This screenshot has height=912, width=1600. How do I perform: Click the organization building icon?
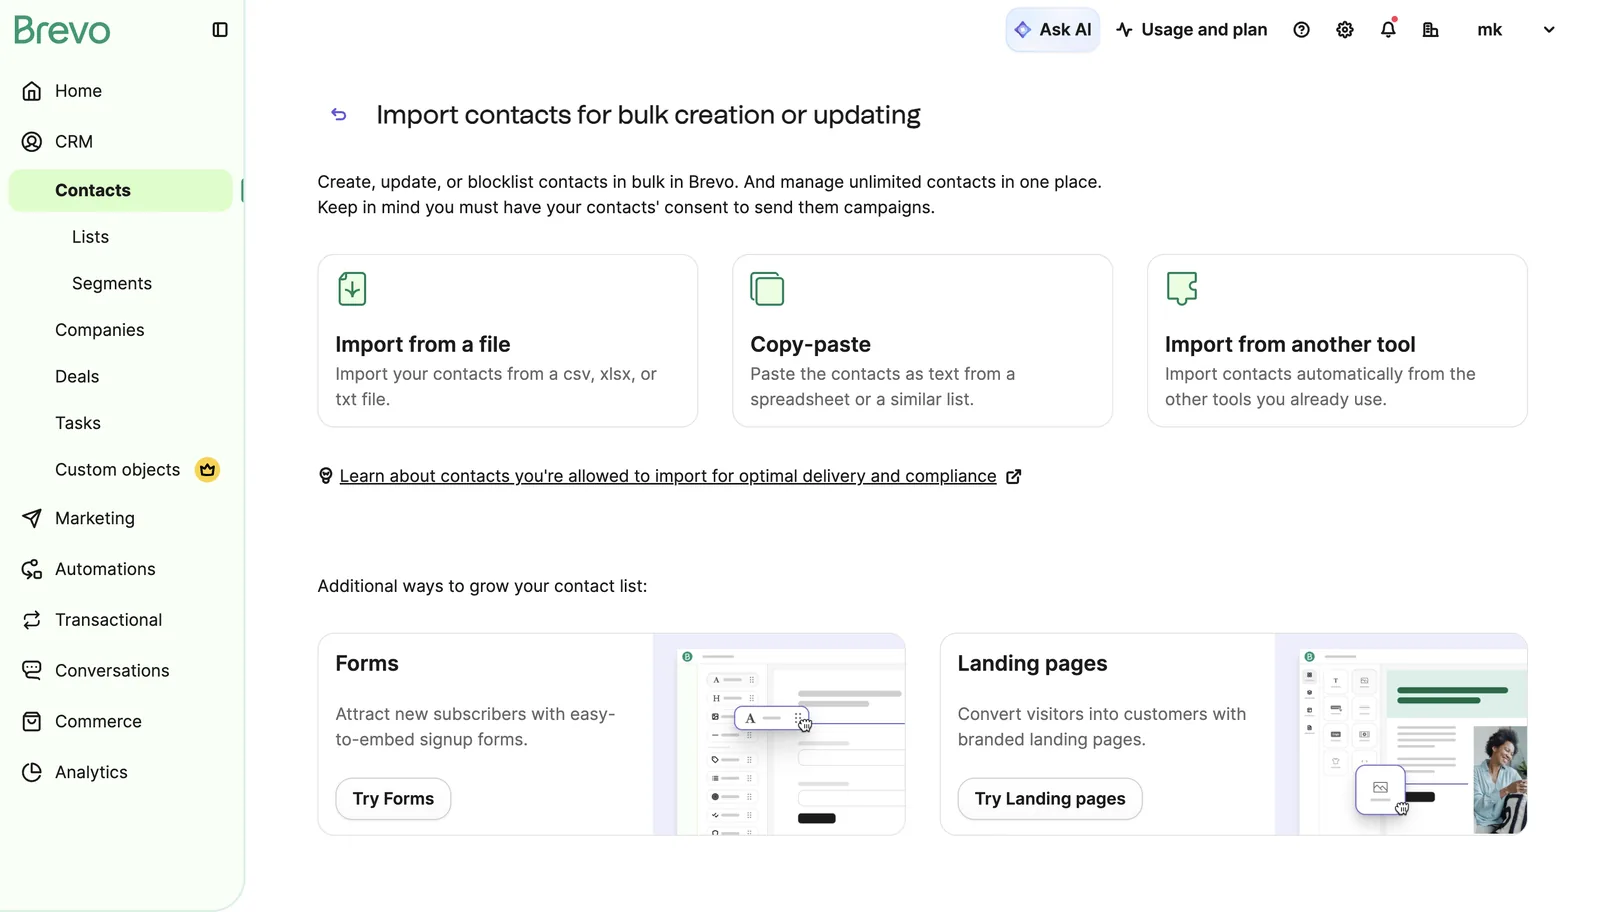coord(1431,30)
